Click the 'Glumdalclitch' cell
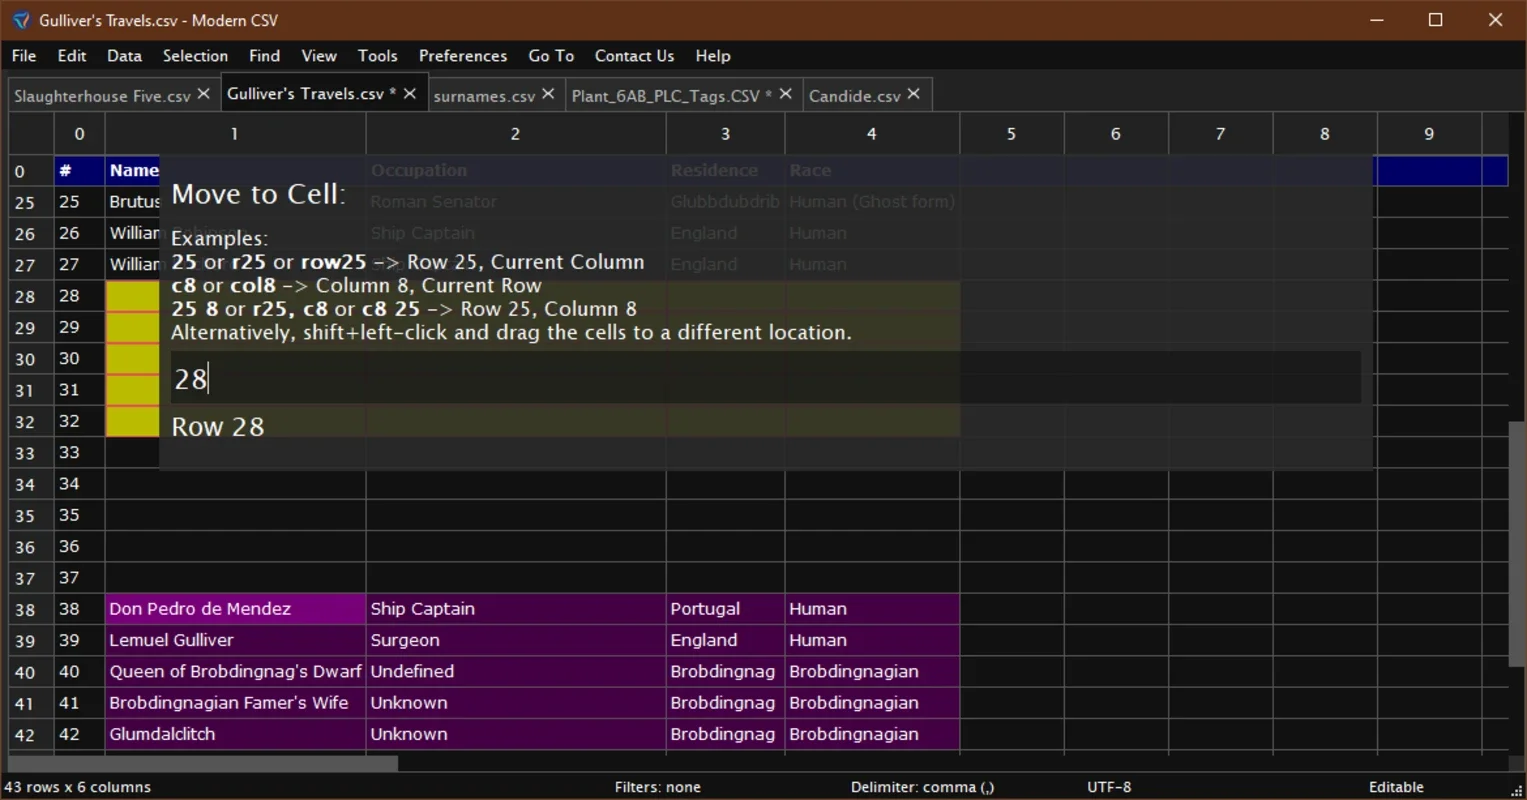1527x800 pixels. pos(235,734)
